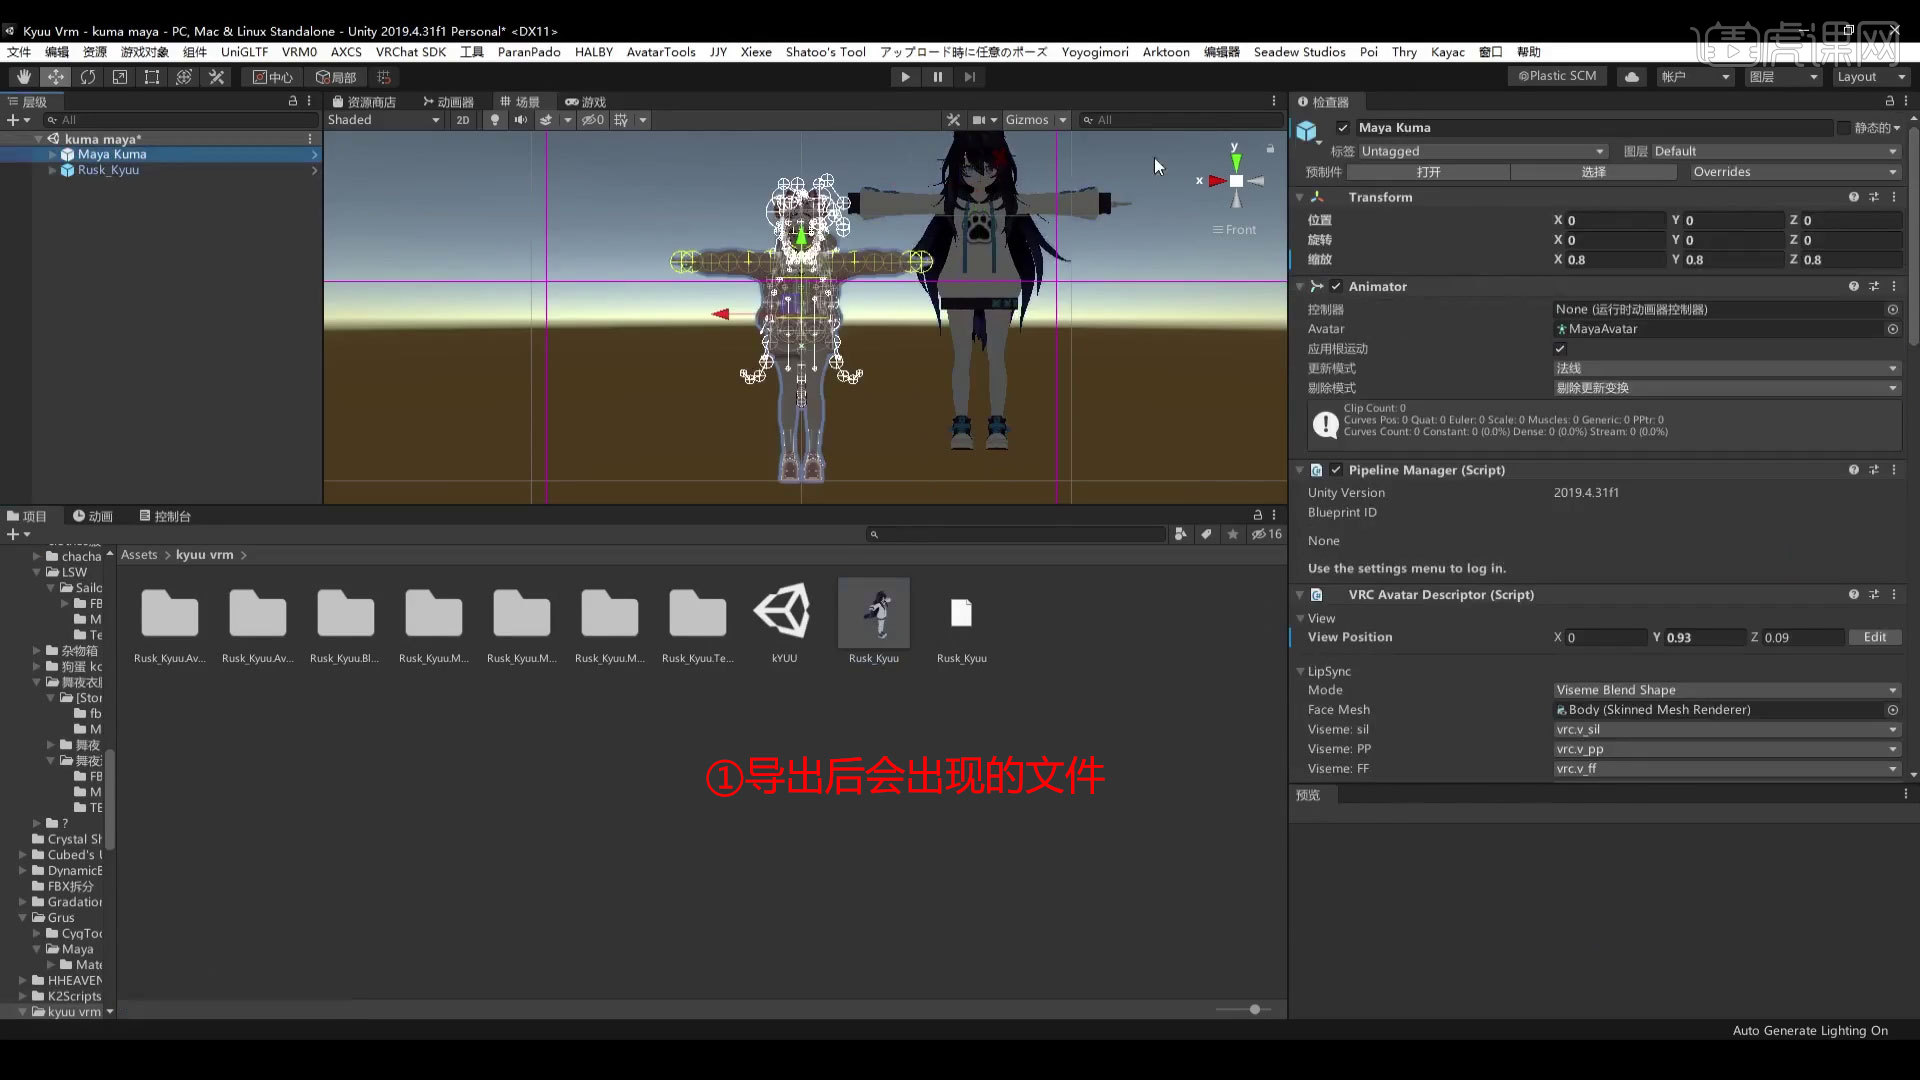Activate the Hand pan tool
Image resolution: width=1920 pixels, height=1080 pixels.
pyautogui.click(x=22, y=77)
